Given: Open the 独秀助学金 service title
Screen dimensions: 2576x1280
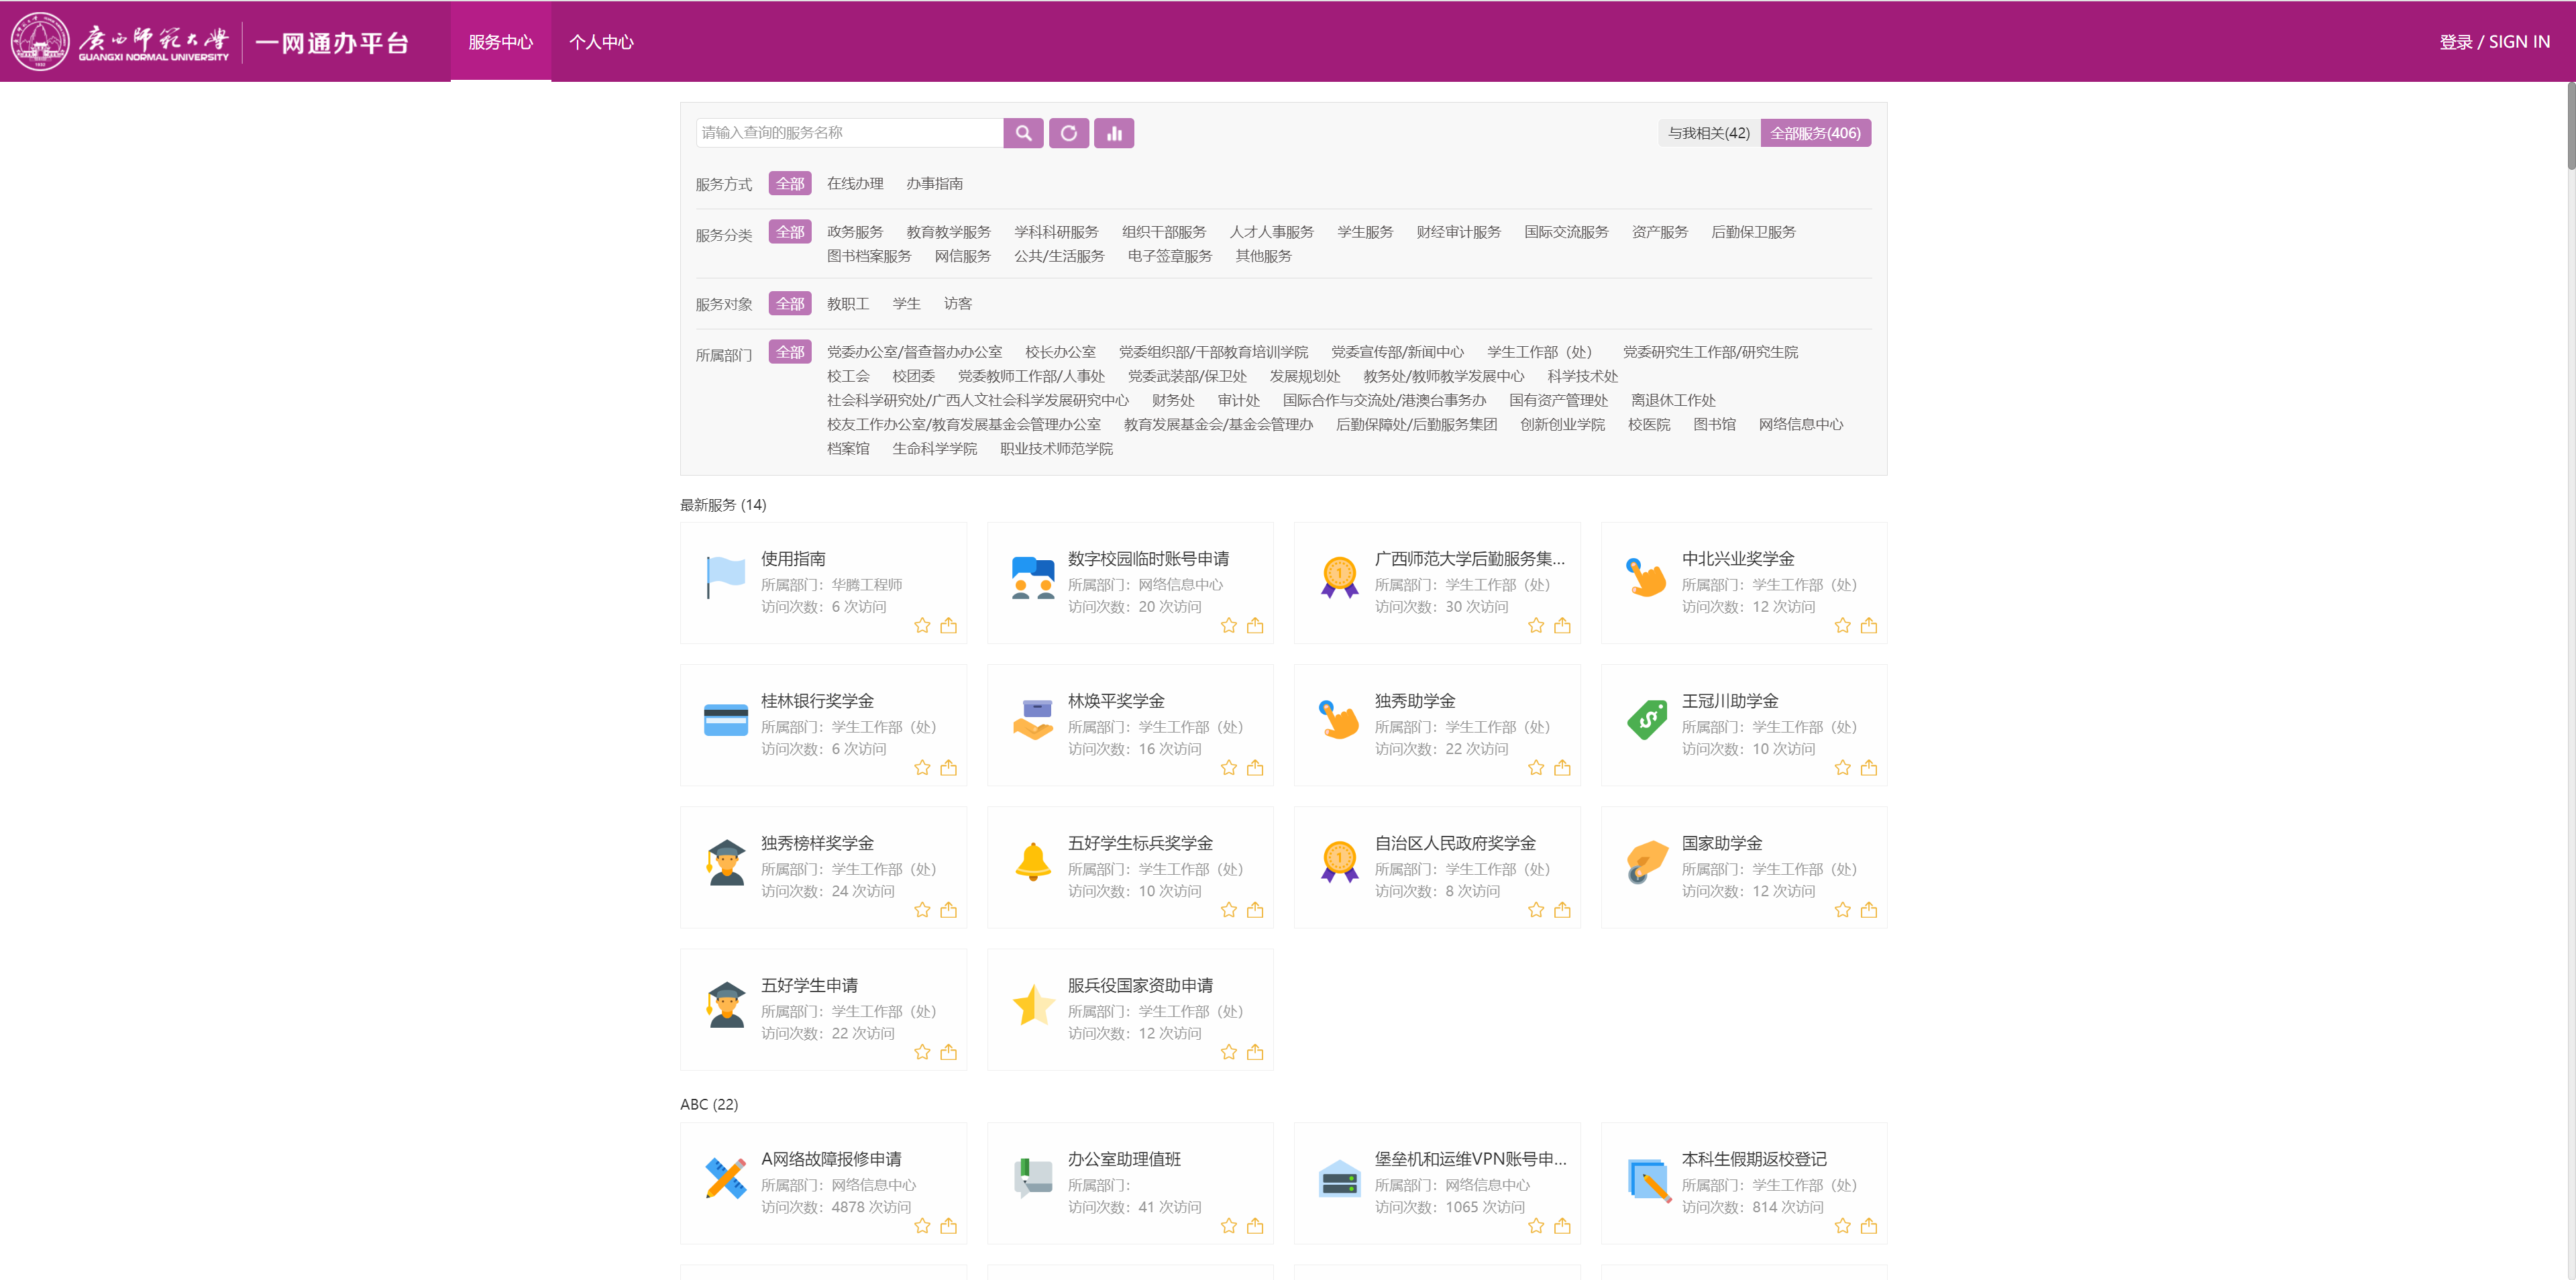Looking at the screenshot, I should 1414,701.
